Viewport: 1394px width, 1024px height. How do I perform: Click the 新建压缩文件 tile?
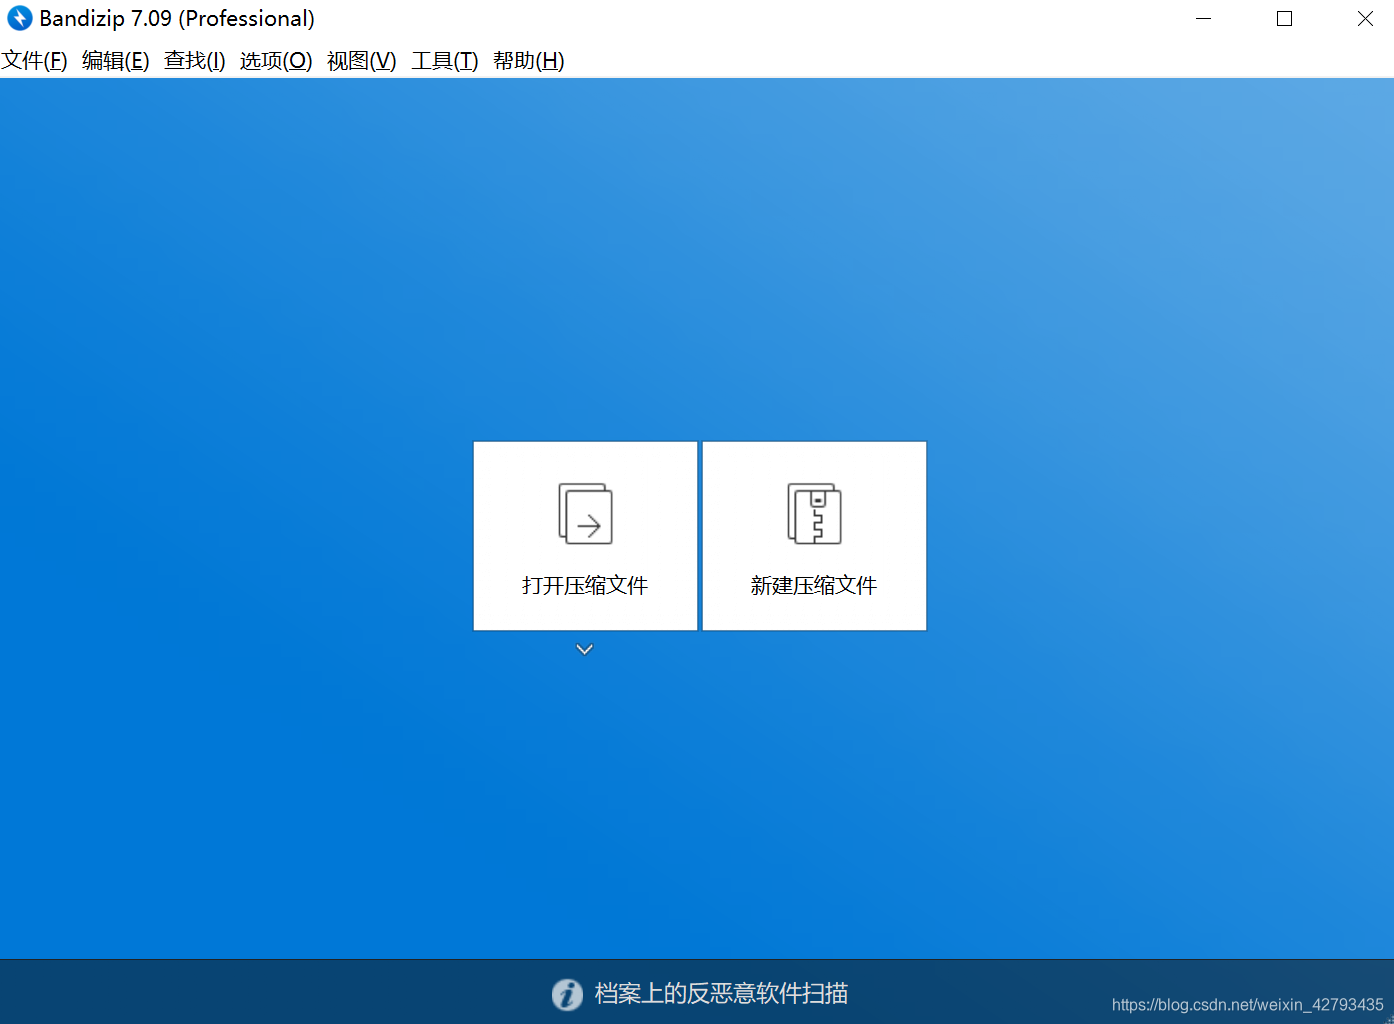(814, 536)
